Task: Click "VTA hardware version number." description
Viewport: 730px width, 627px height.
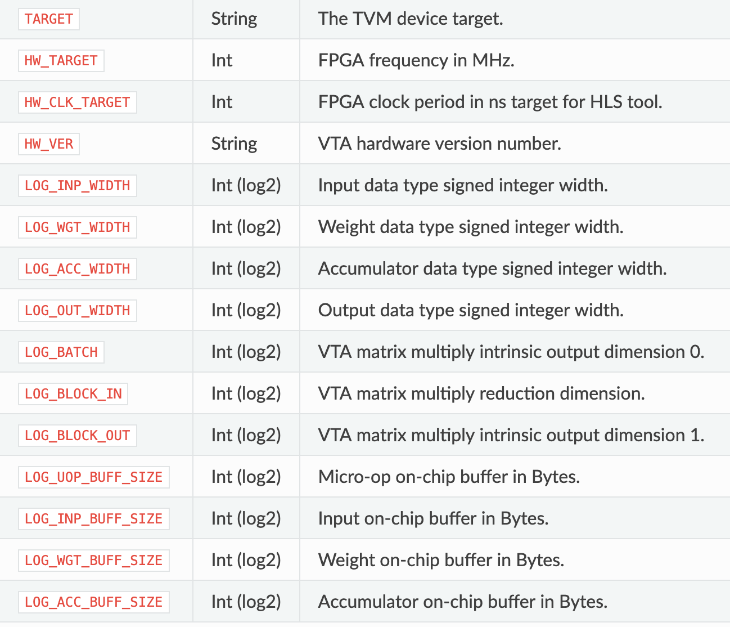Action: point(439,144)
